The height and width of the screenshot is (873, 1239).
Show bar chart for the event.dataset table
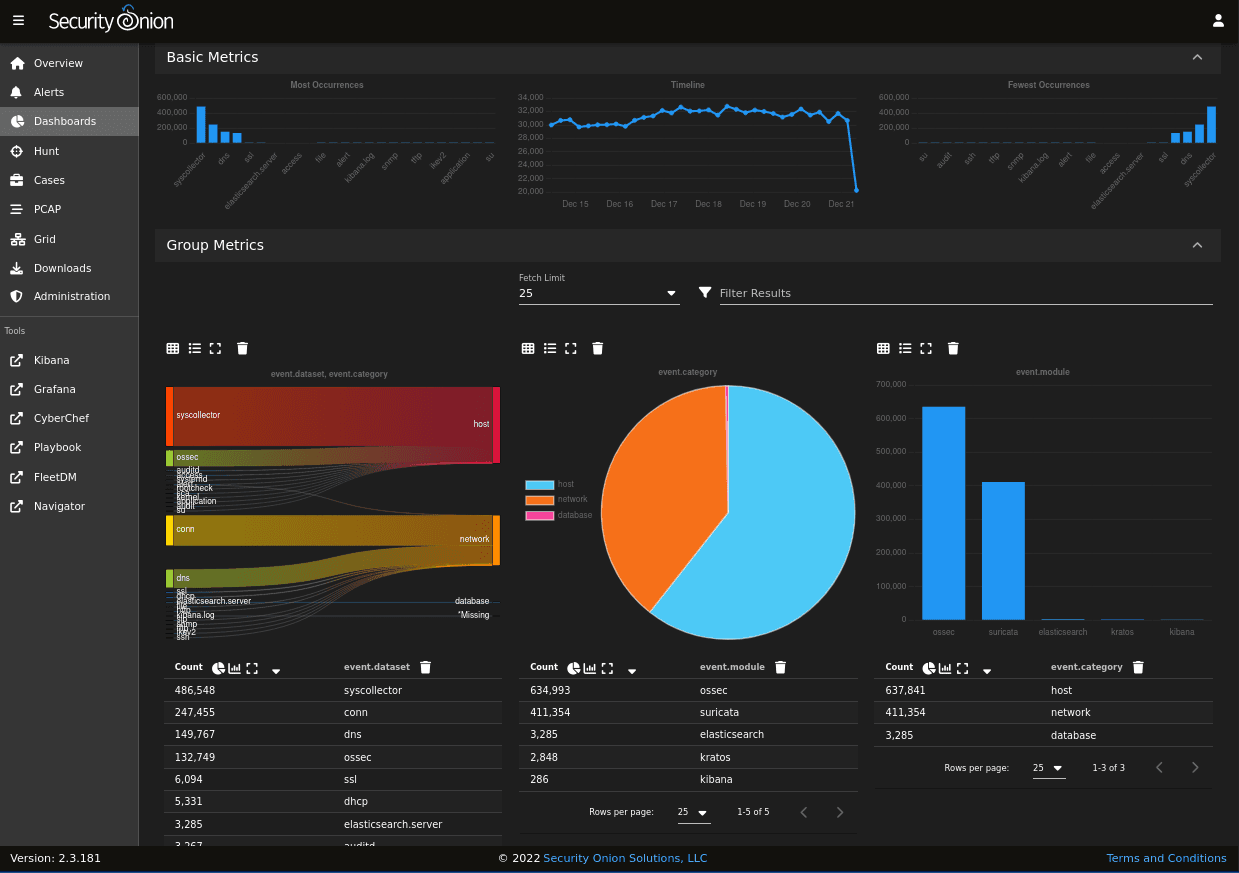(x=235, y=668)
